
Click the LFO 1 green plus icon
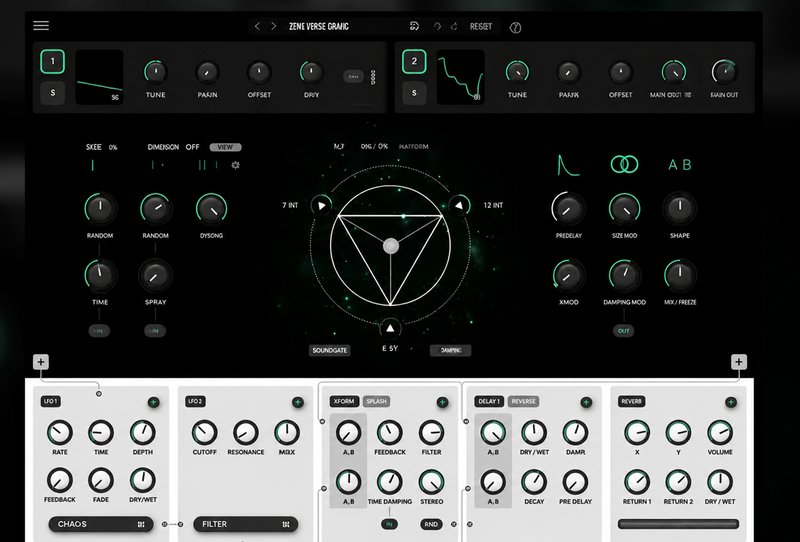coord(153,402)
